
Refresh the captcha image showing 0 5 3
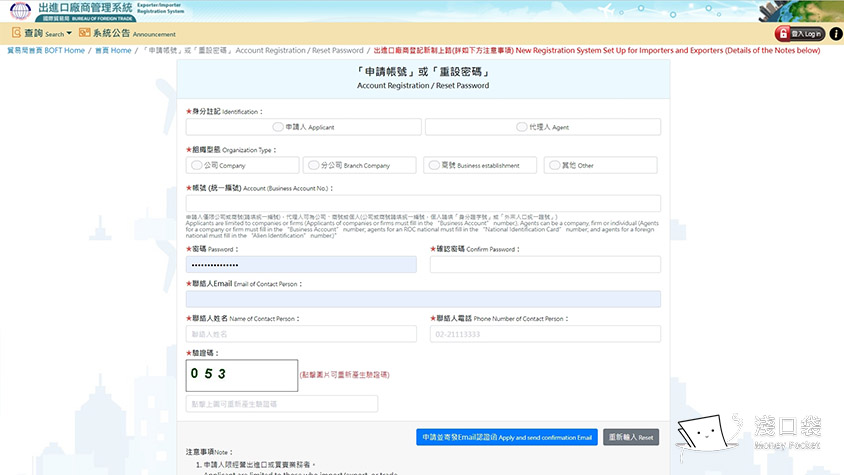[x=242, y=375]
